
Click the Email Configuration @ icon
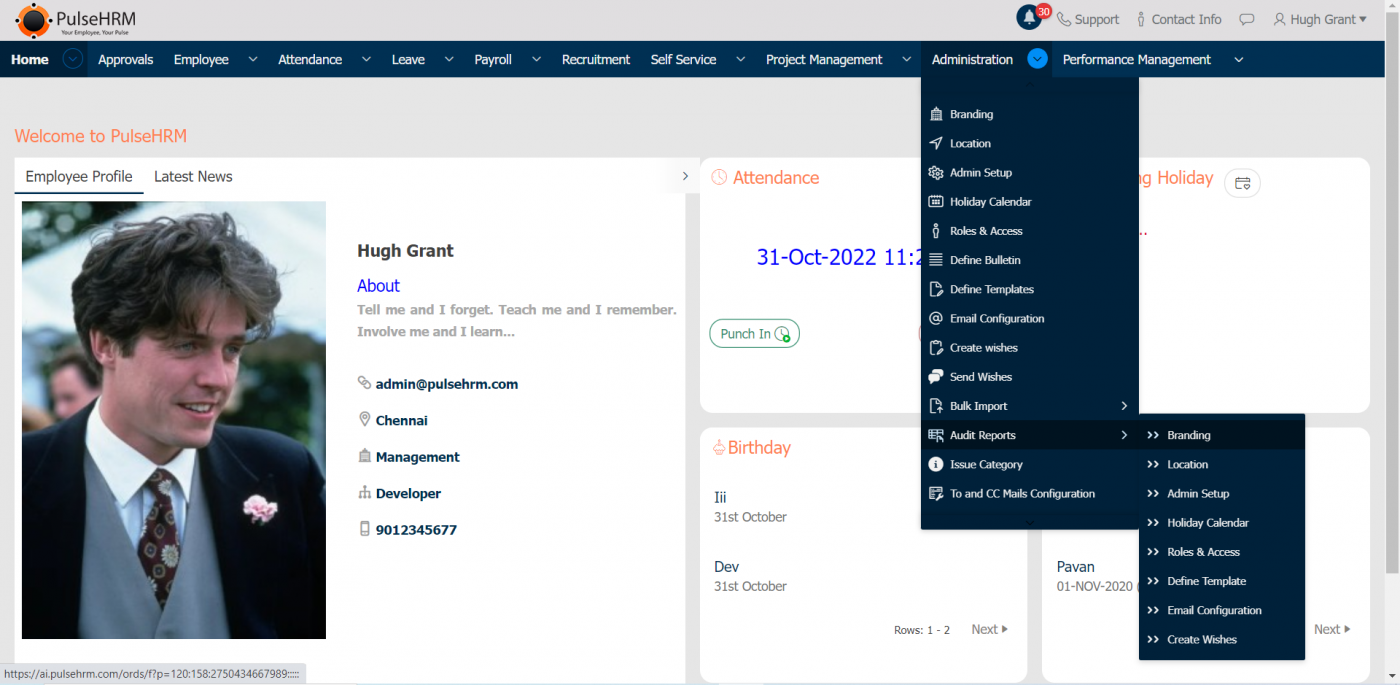coord(936,319)
